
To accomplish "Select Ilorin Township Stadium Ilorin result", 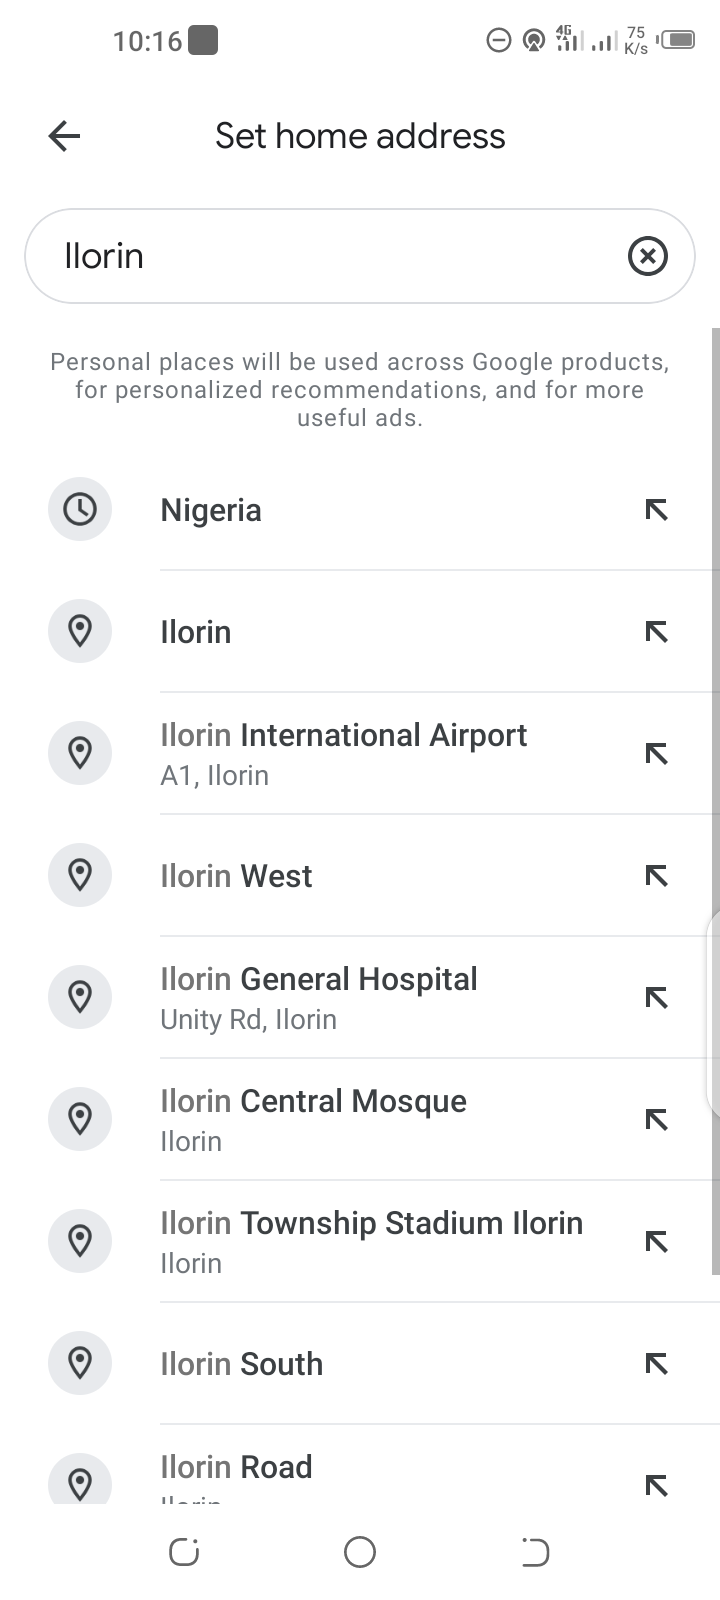I will (x=371, y=1241).
